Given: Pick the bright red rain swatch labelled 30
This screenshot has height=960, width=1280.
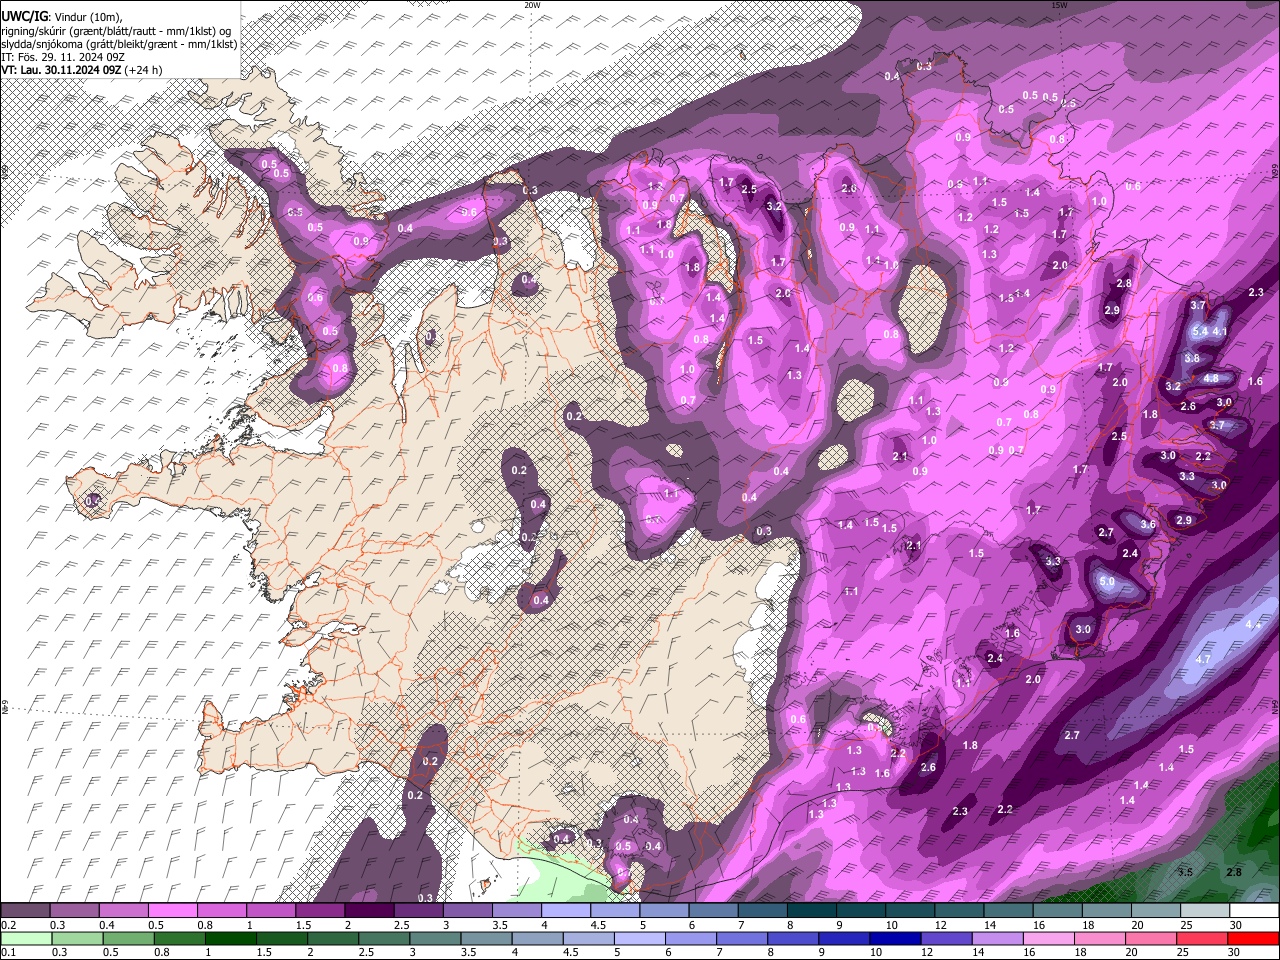Looking at the screenshot, I should pos(1252,938).
